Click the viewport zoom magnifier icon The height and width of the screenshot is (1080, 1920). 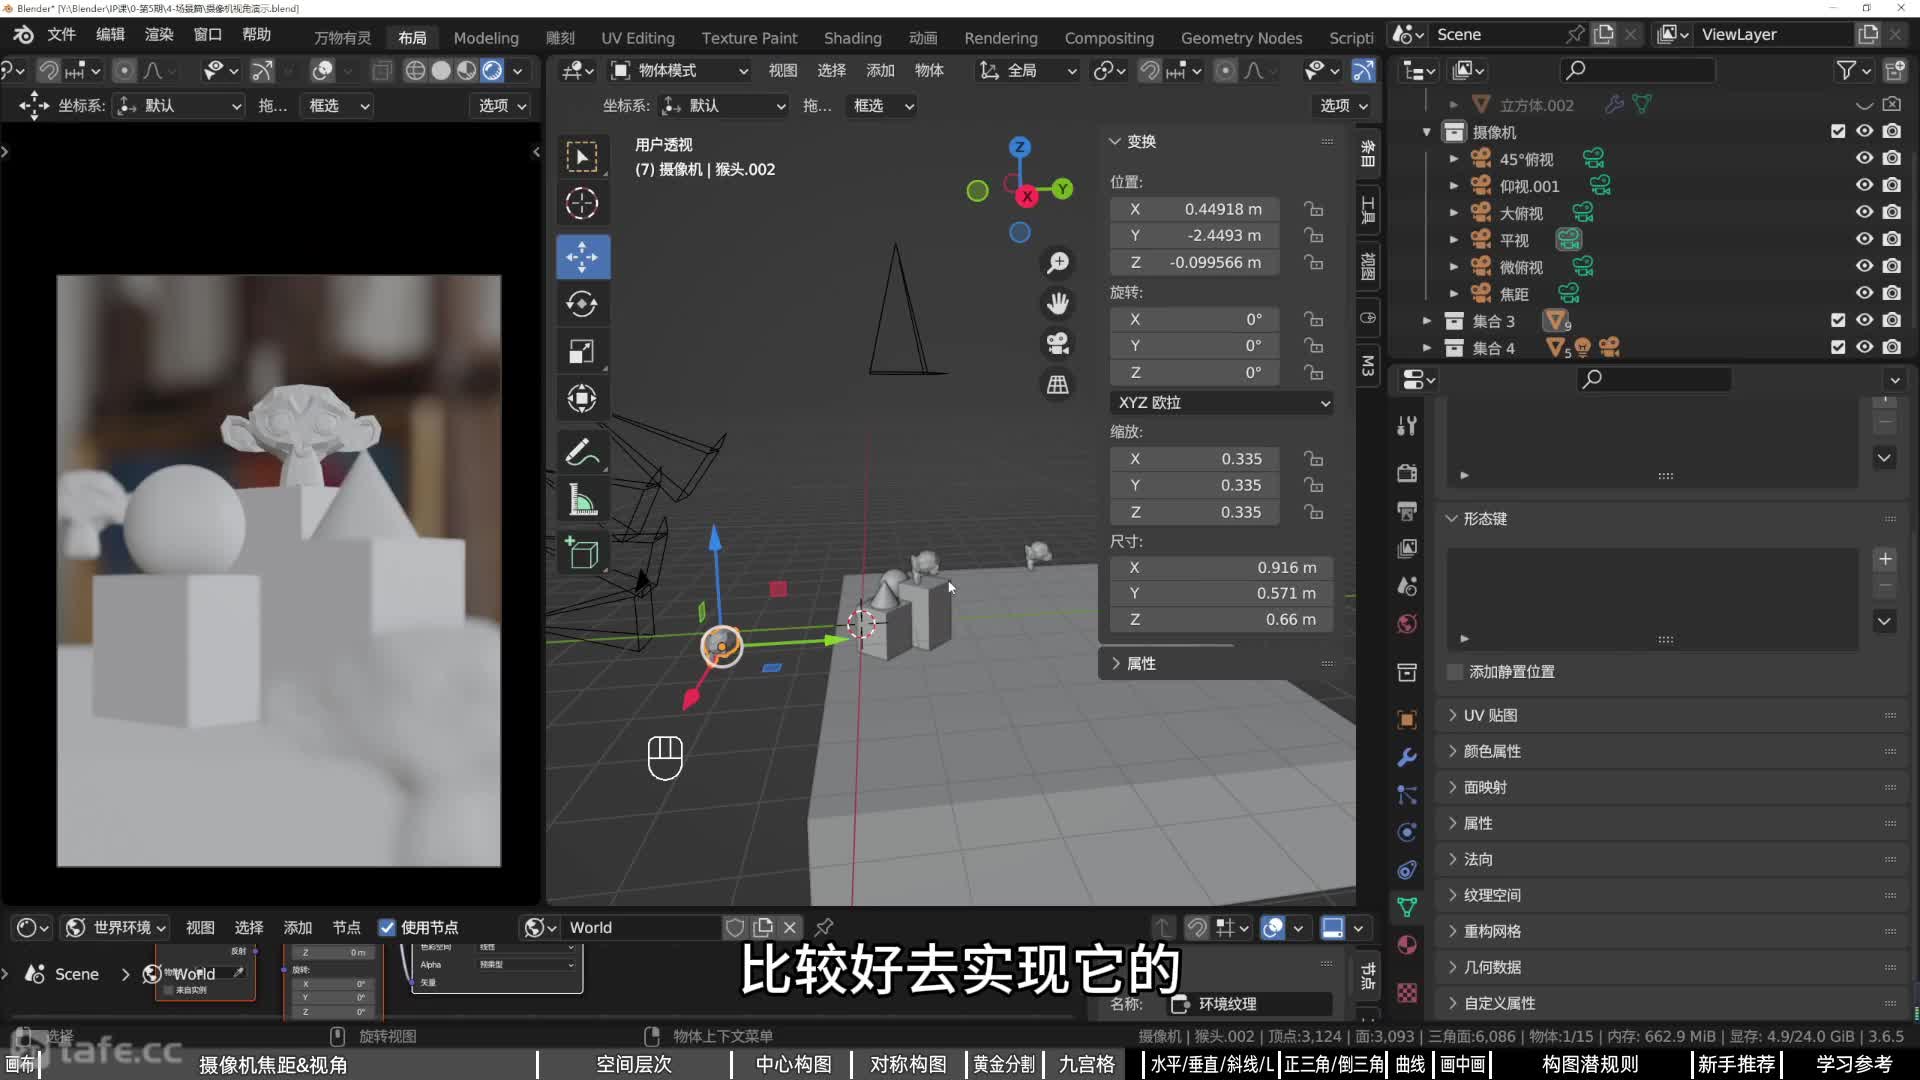click(x=1058, y=263)
